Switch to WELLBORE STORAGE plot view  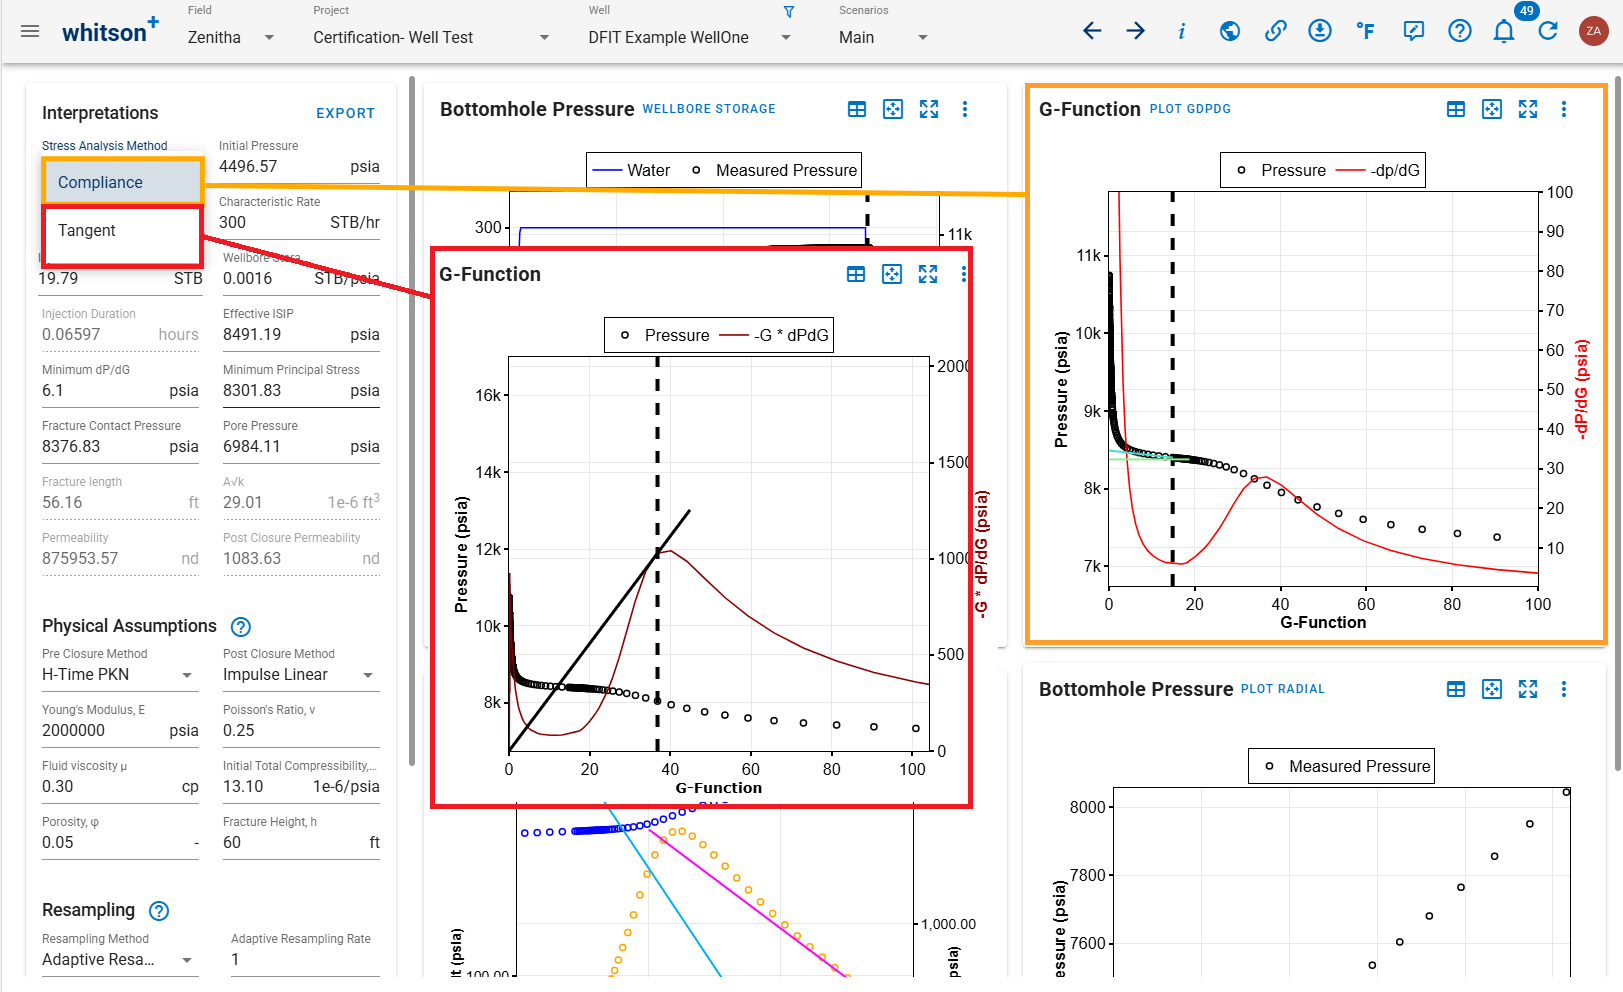[709, 109]
